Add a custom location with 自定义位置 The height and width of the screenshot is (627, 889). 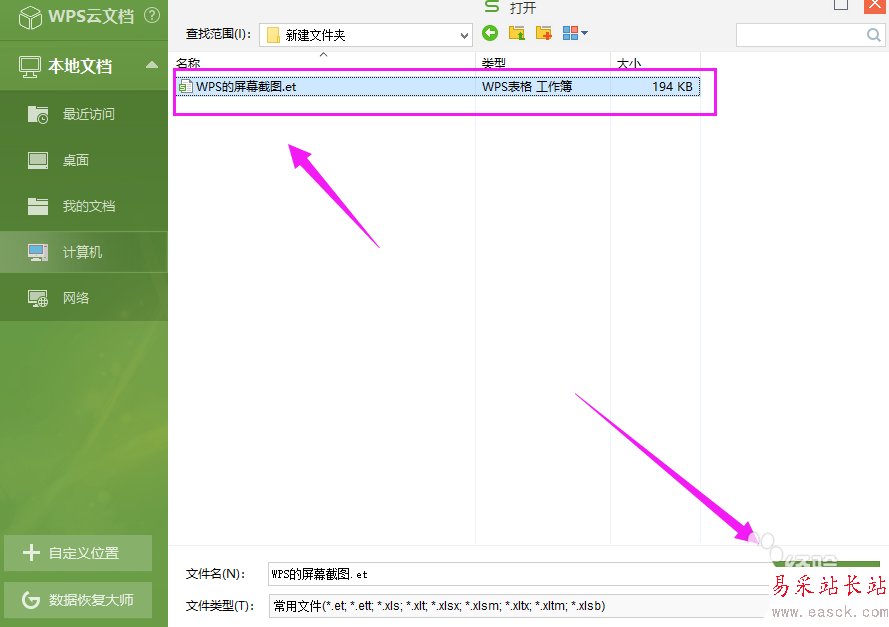(78, 553)
